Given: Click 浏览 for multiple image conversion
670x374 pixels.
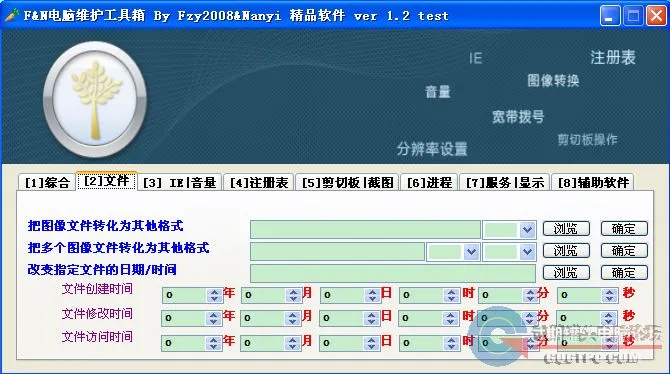Looking at the screenshot, I should 566,250.
